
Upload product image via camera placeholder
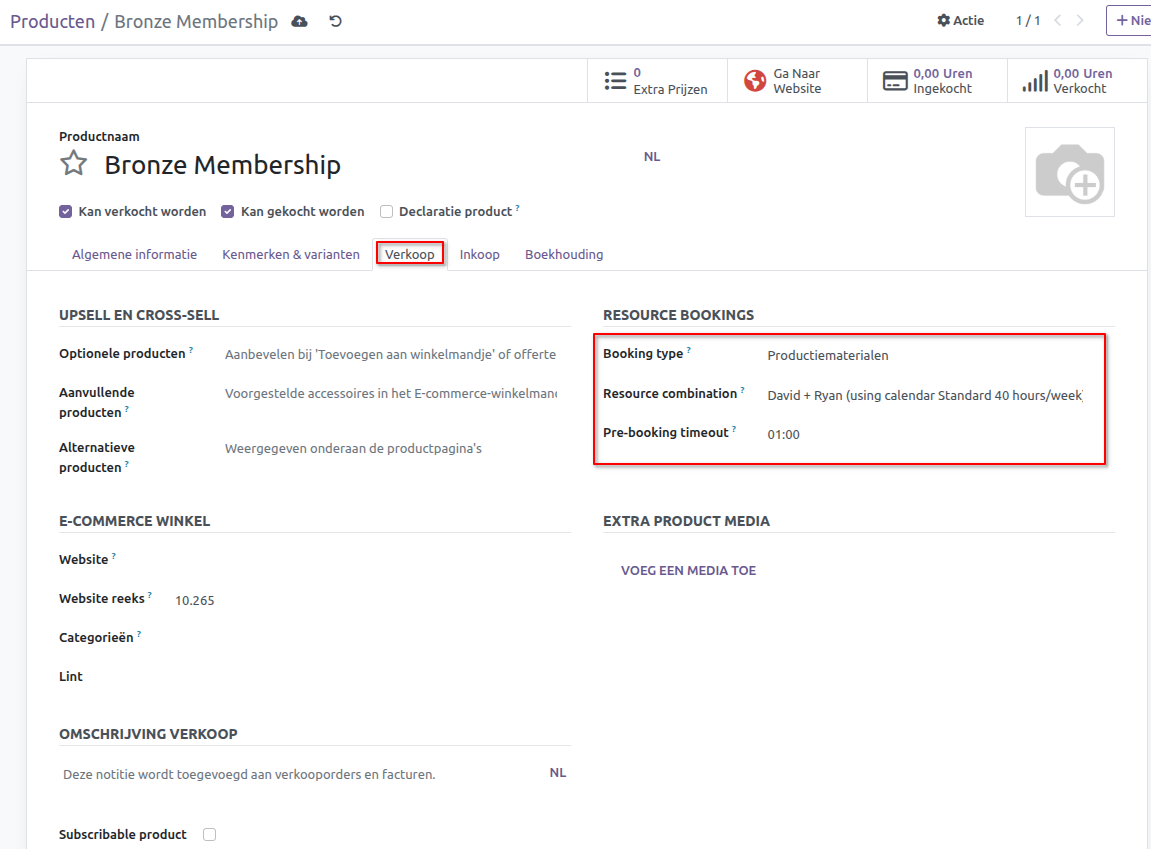pos(1069,172)
